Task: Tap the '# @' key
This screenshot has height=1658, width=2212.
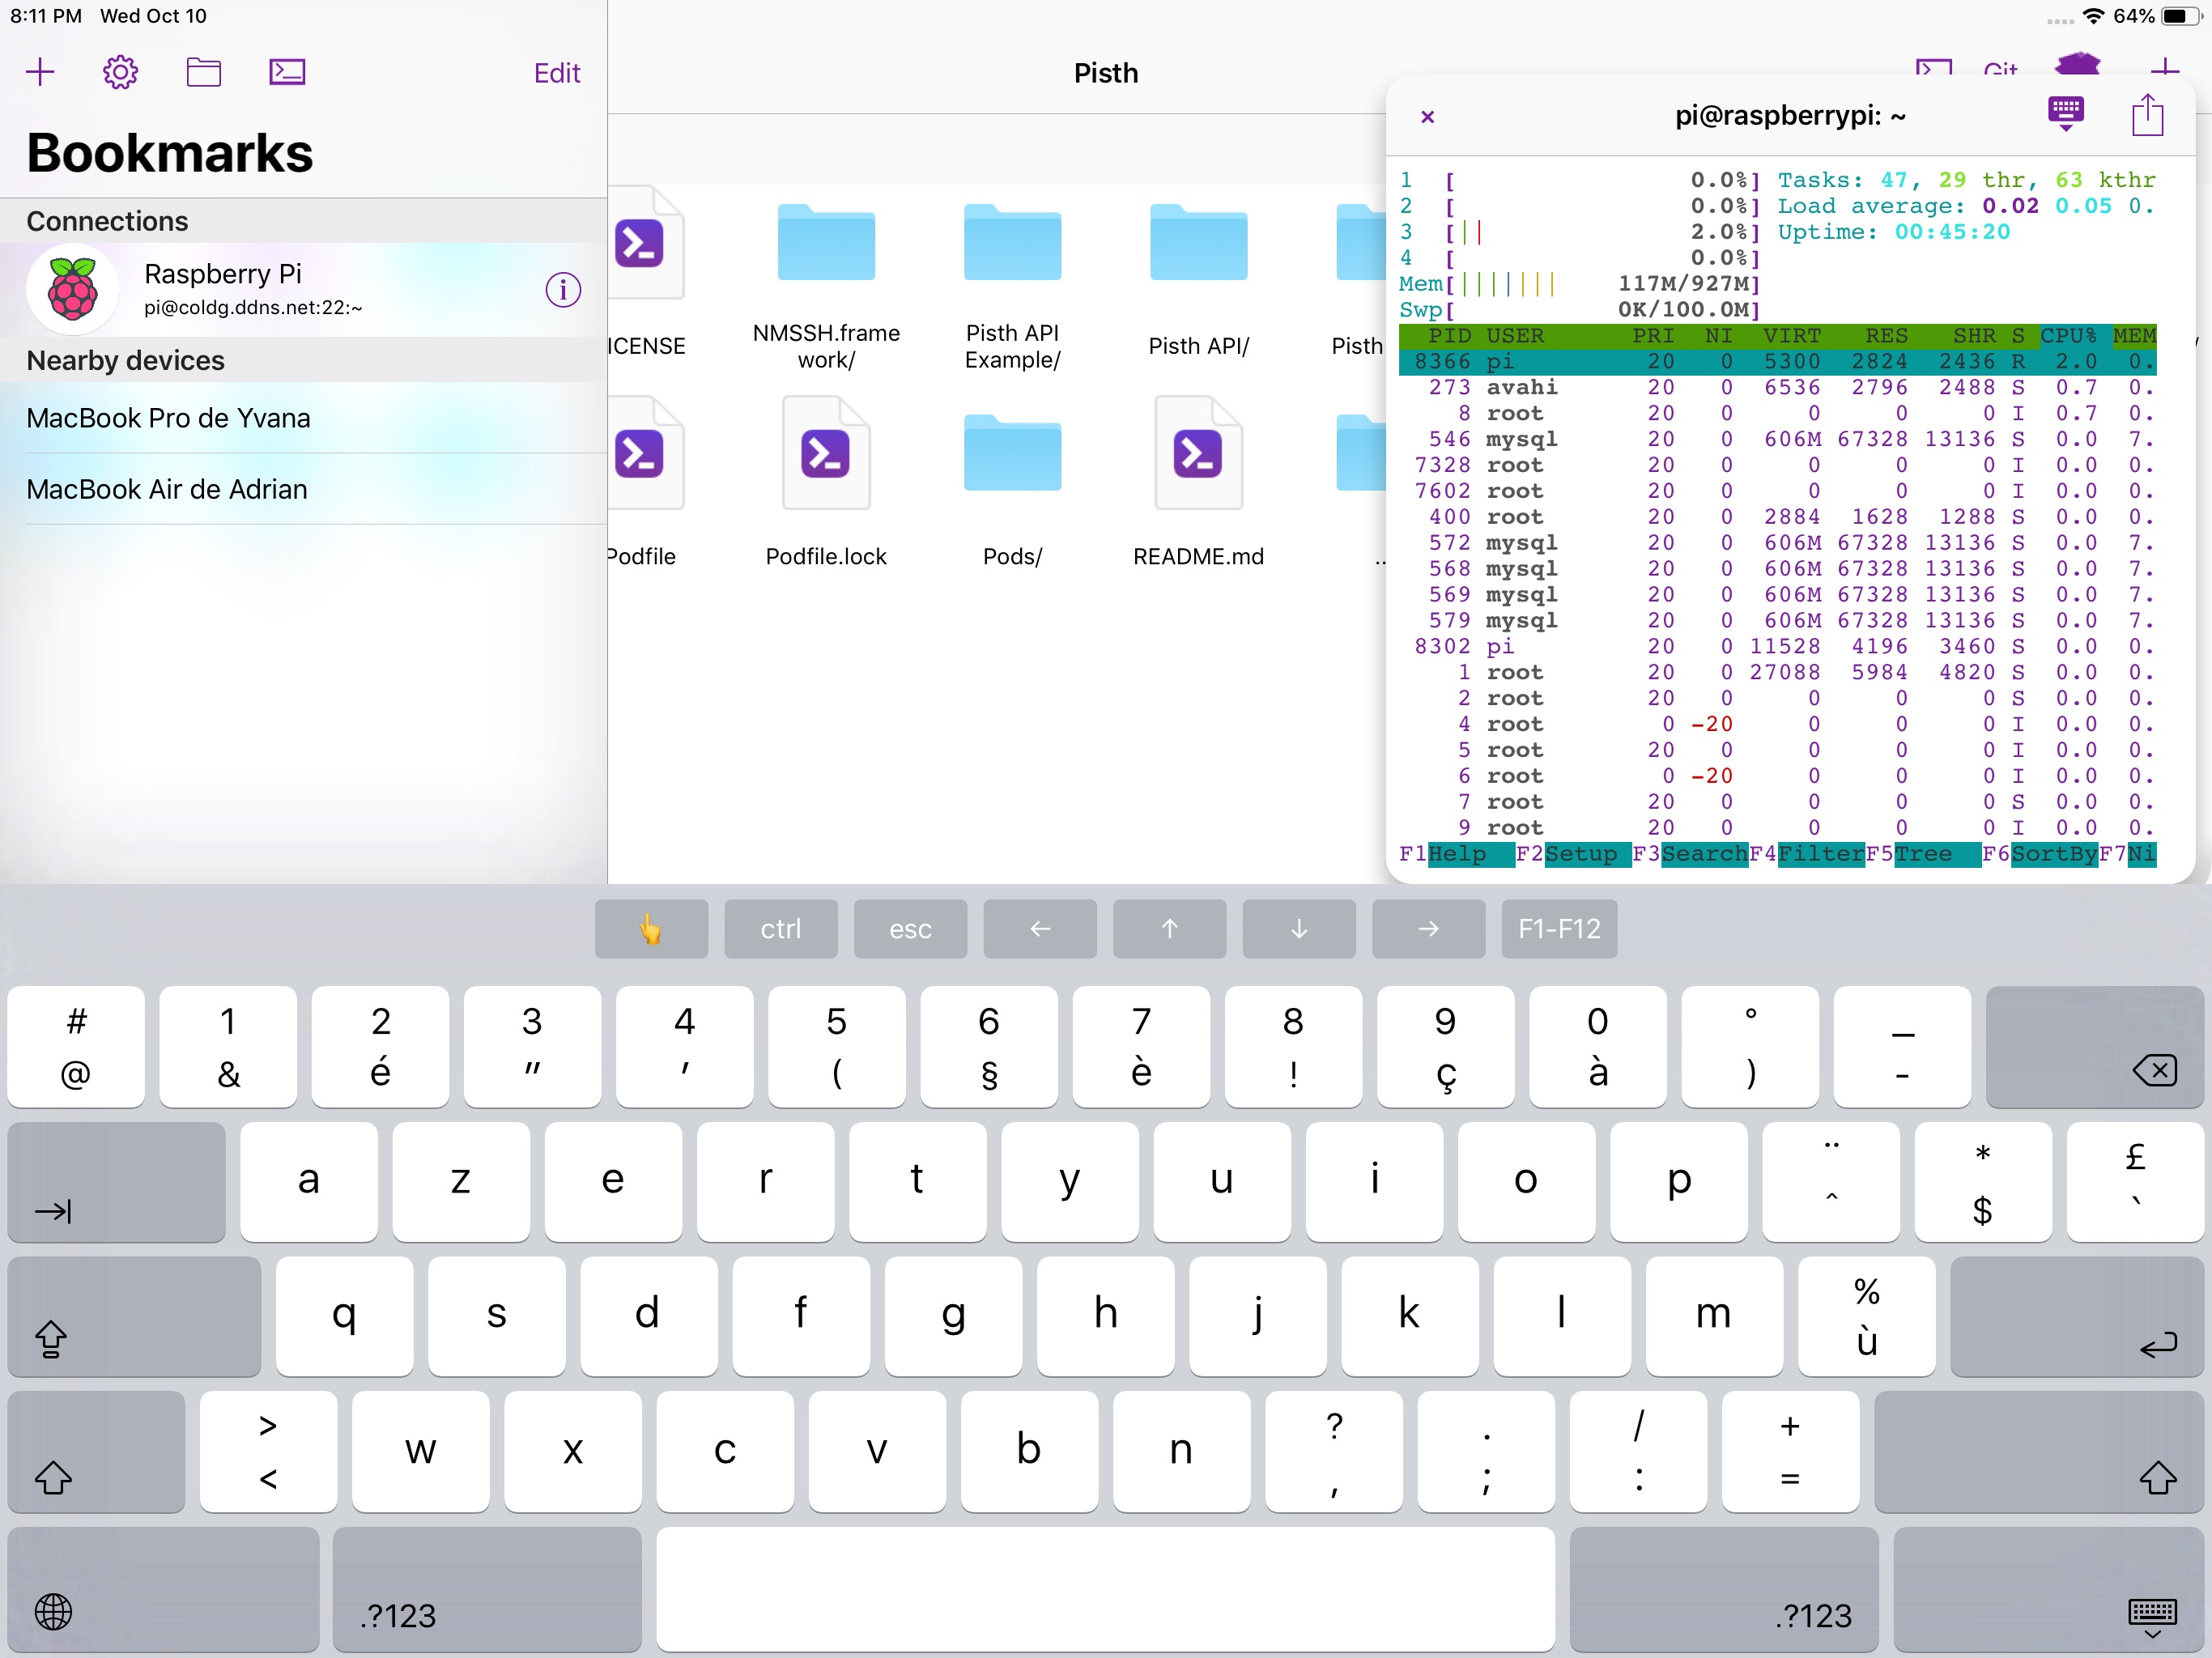Action: (76, 1047)
